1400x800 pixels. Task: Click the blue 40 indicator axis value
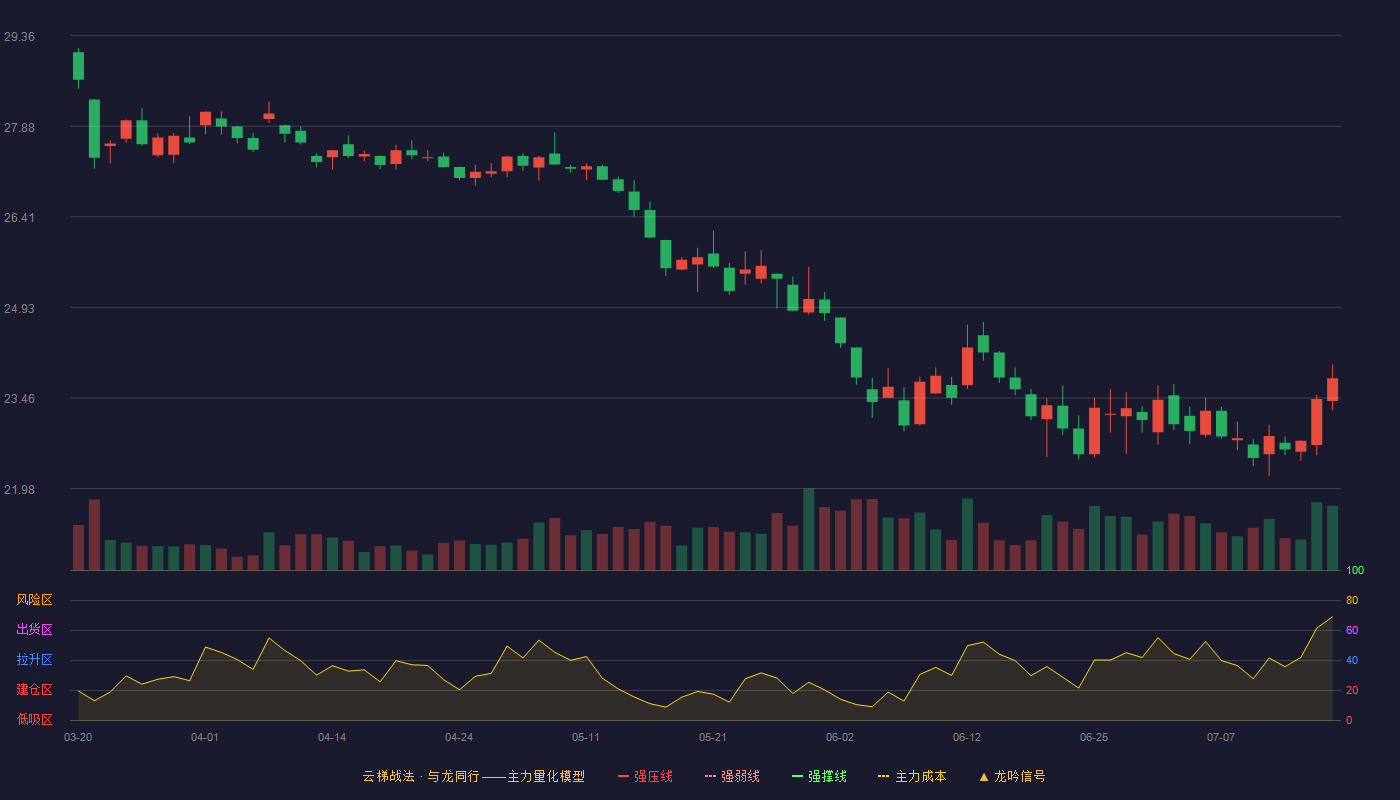pyautogui.click(x=1352, y=661)
